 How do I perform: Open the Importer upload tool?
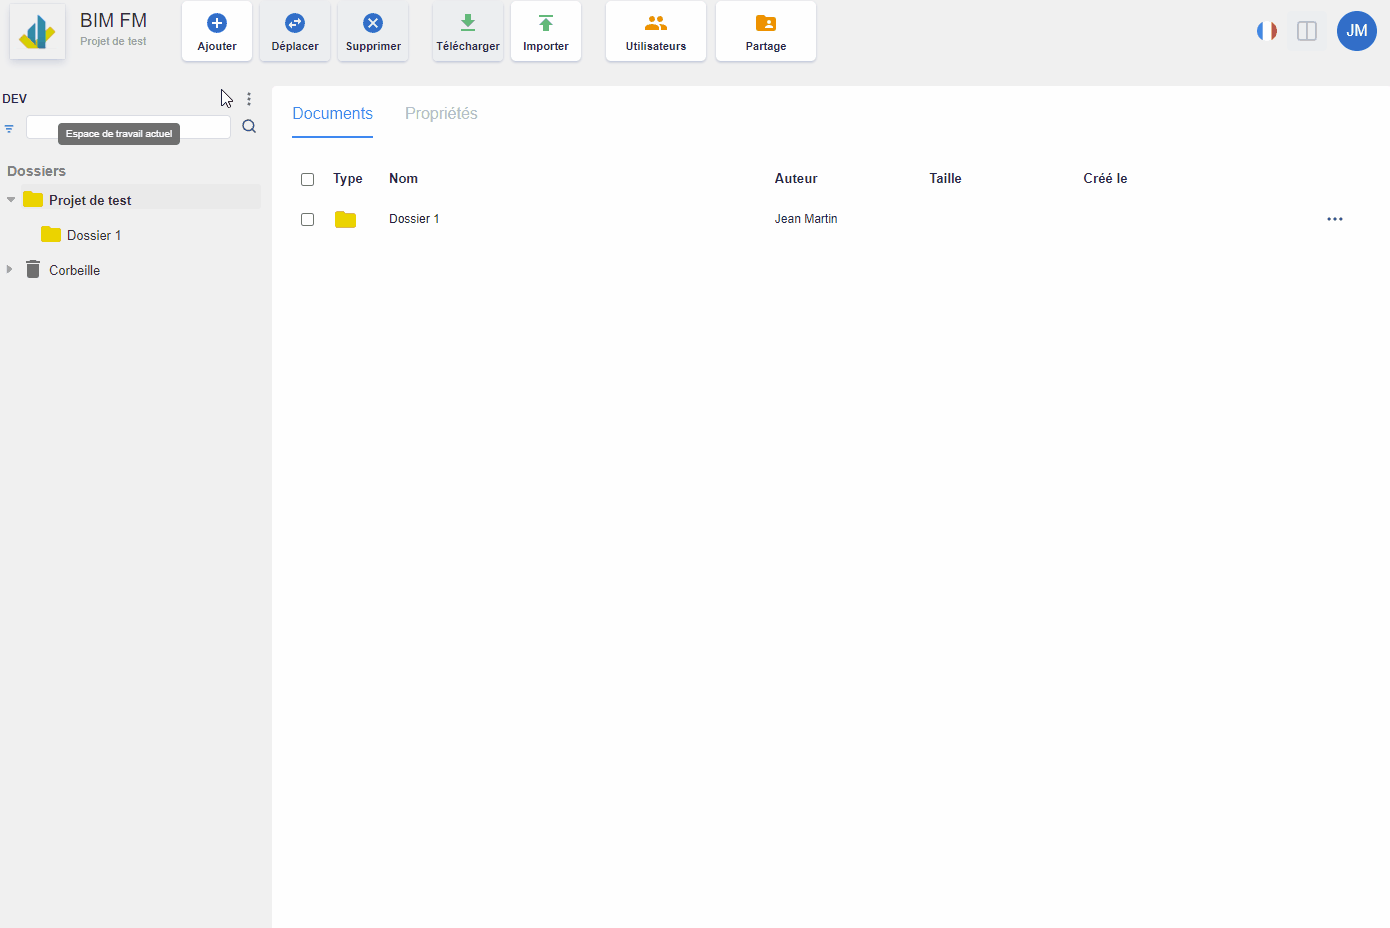546,32
